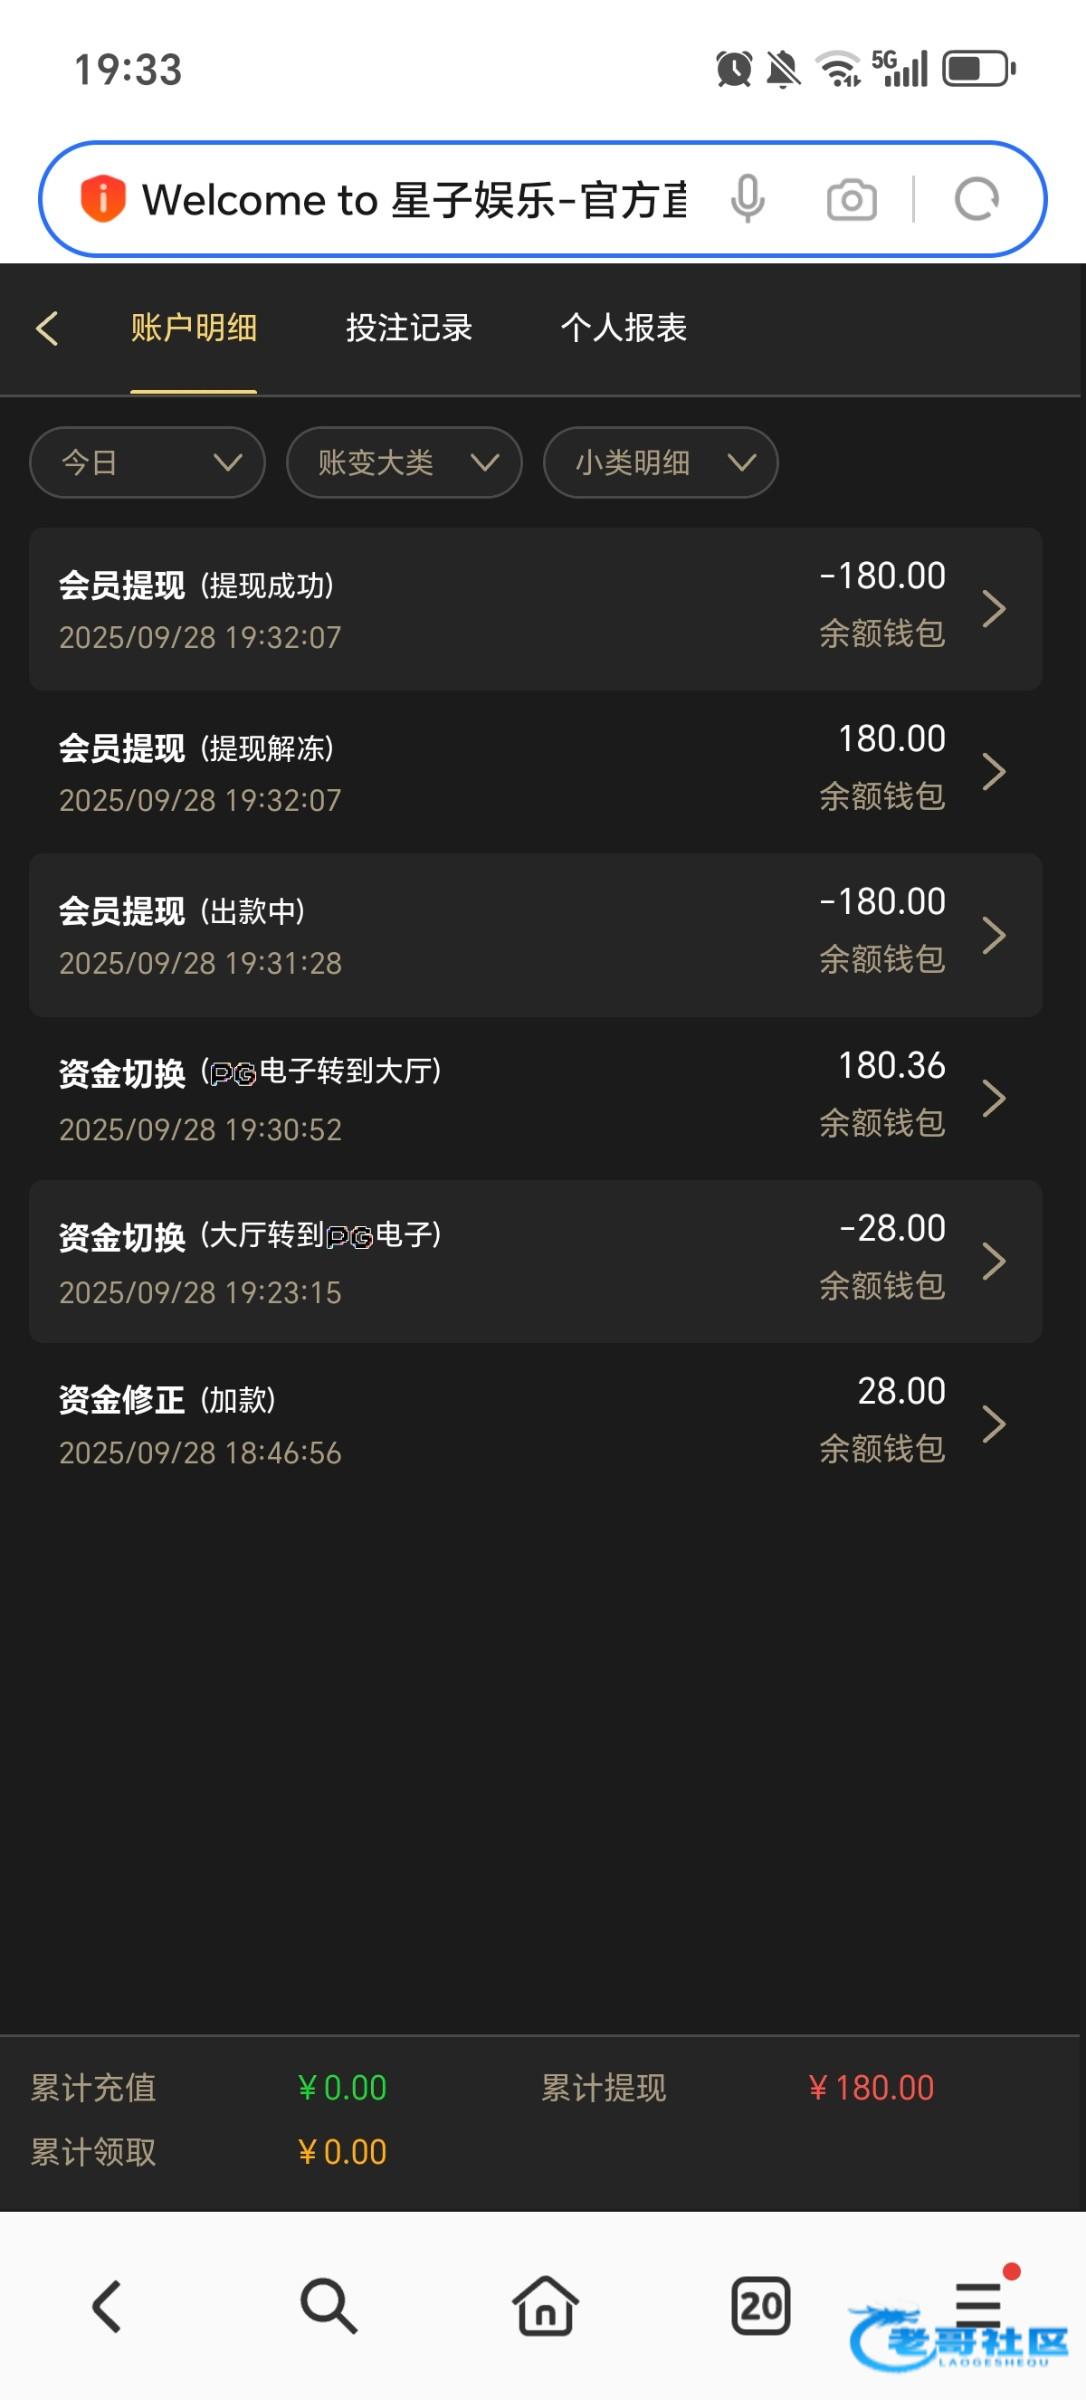Tap the microphone voice search icon

(747, 199)
